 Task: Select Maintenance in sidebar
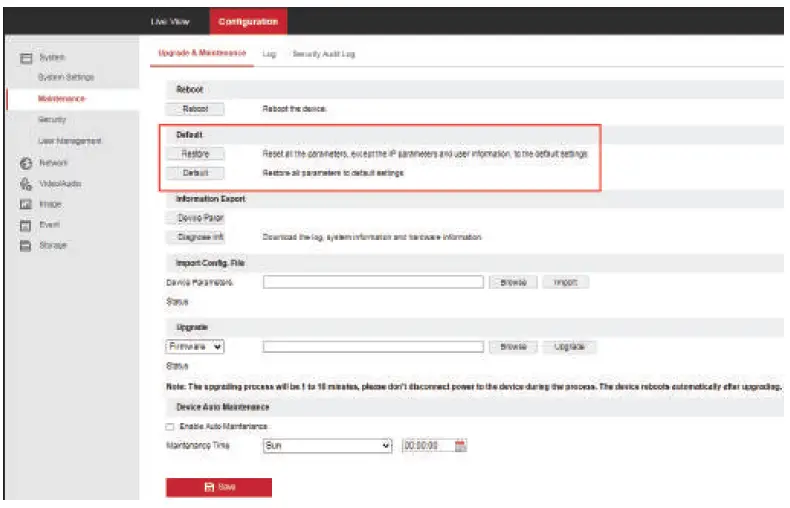(x=62, y=98)
